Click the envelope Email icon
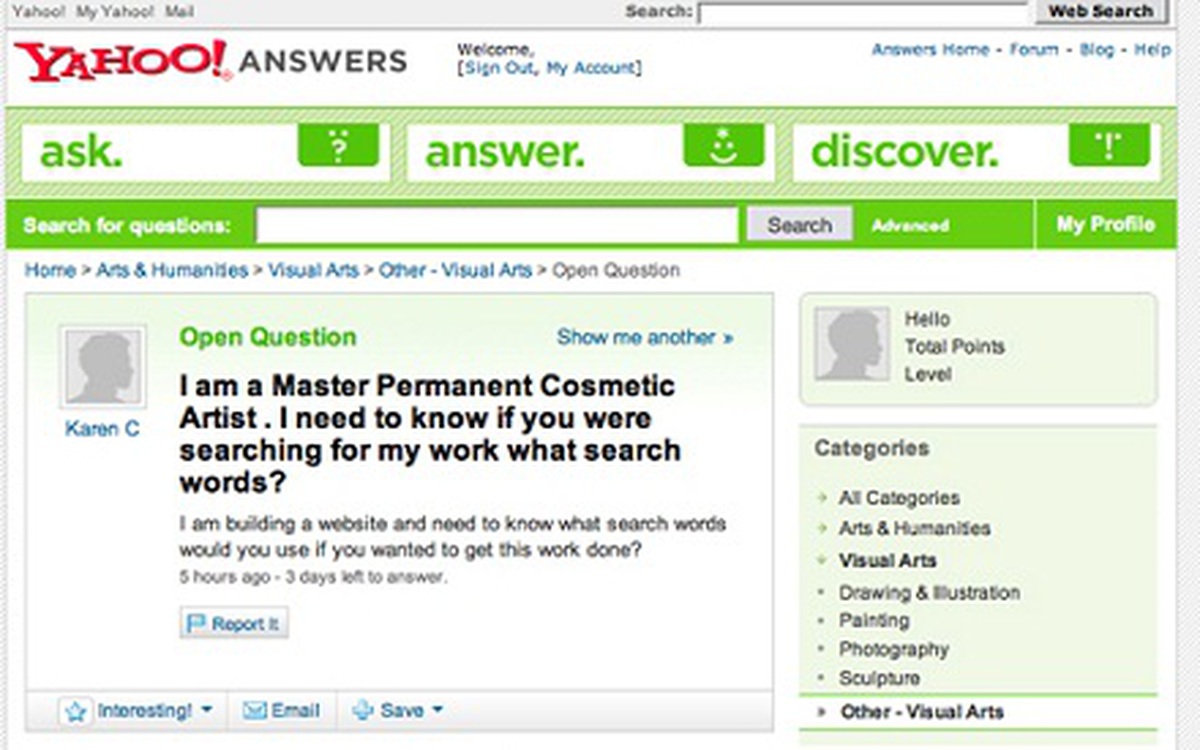Image resolution: width=1200 pixels, height=750 pixels. [256, 711]
